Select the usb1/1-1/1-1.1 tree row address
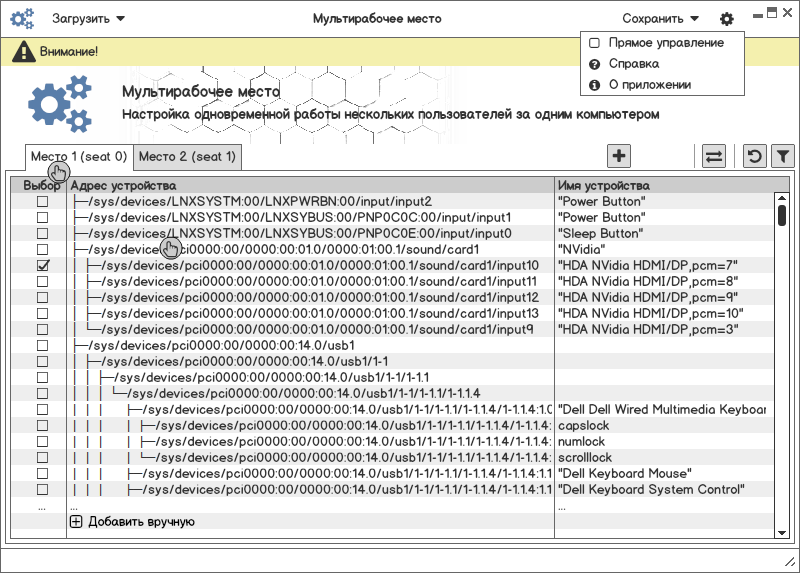800x573 pixels. [x=271, y=378]
